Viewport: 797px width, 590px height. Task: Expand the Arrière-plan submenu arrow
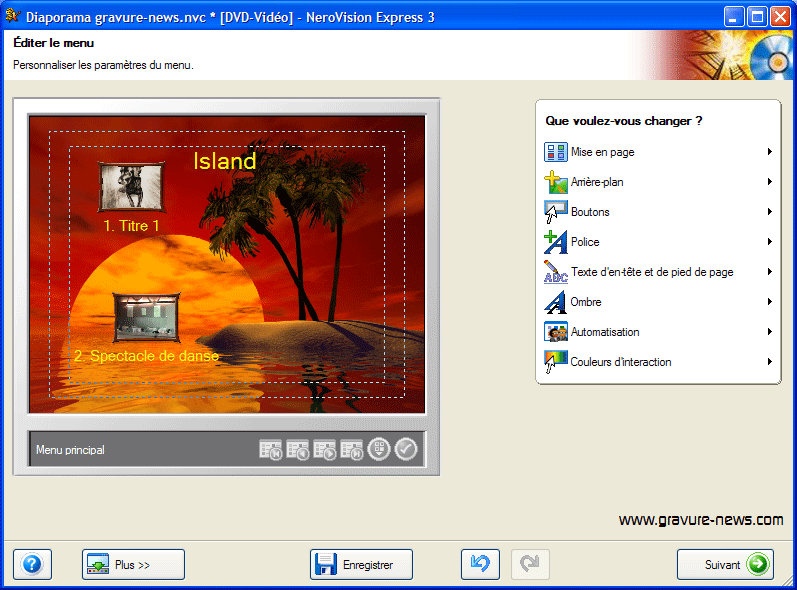click(770, 181)
